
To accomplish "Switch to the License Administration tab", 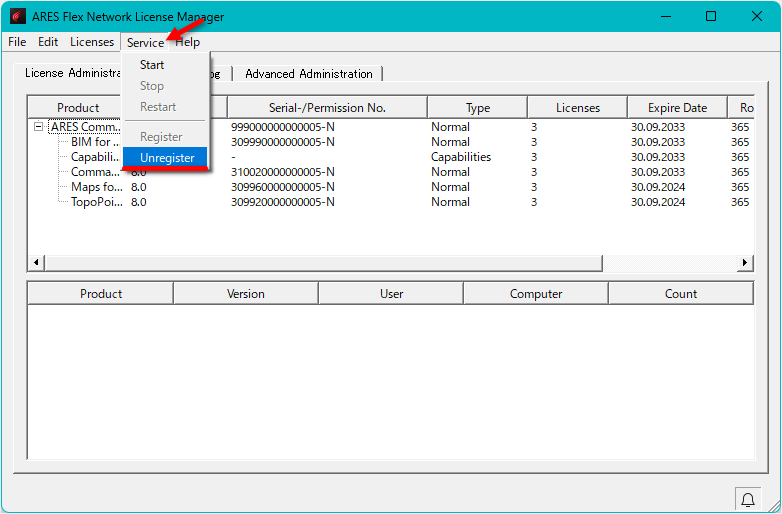I will click(73, 73).
